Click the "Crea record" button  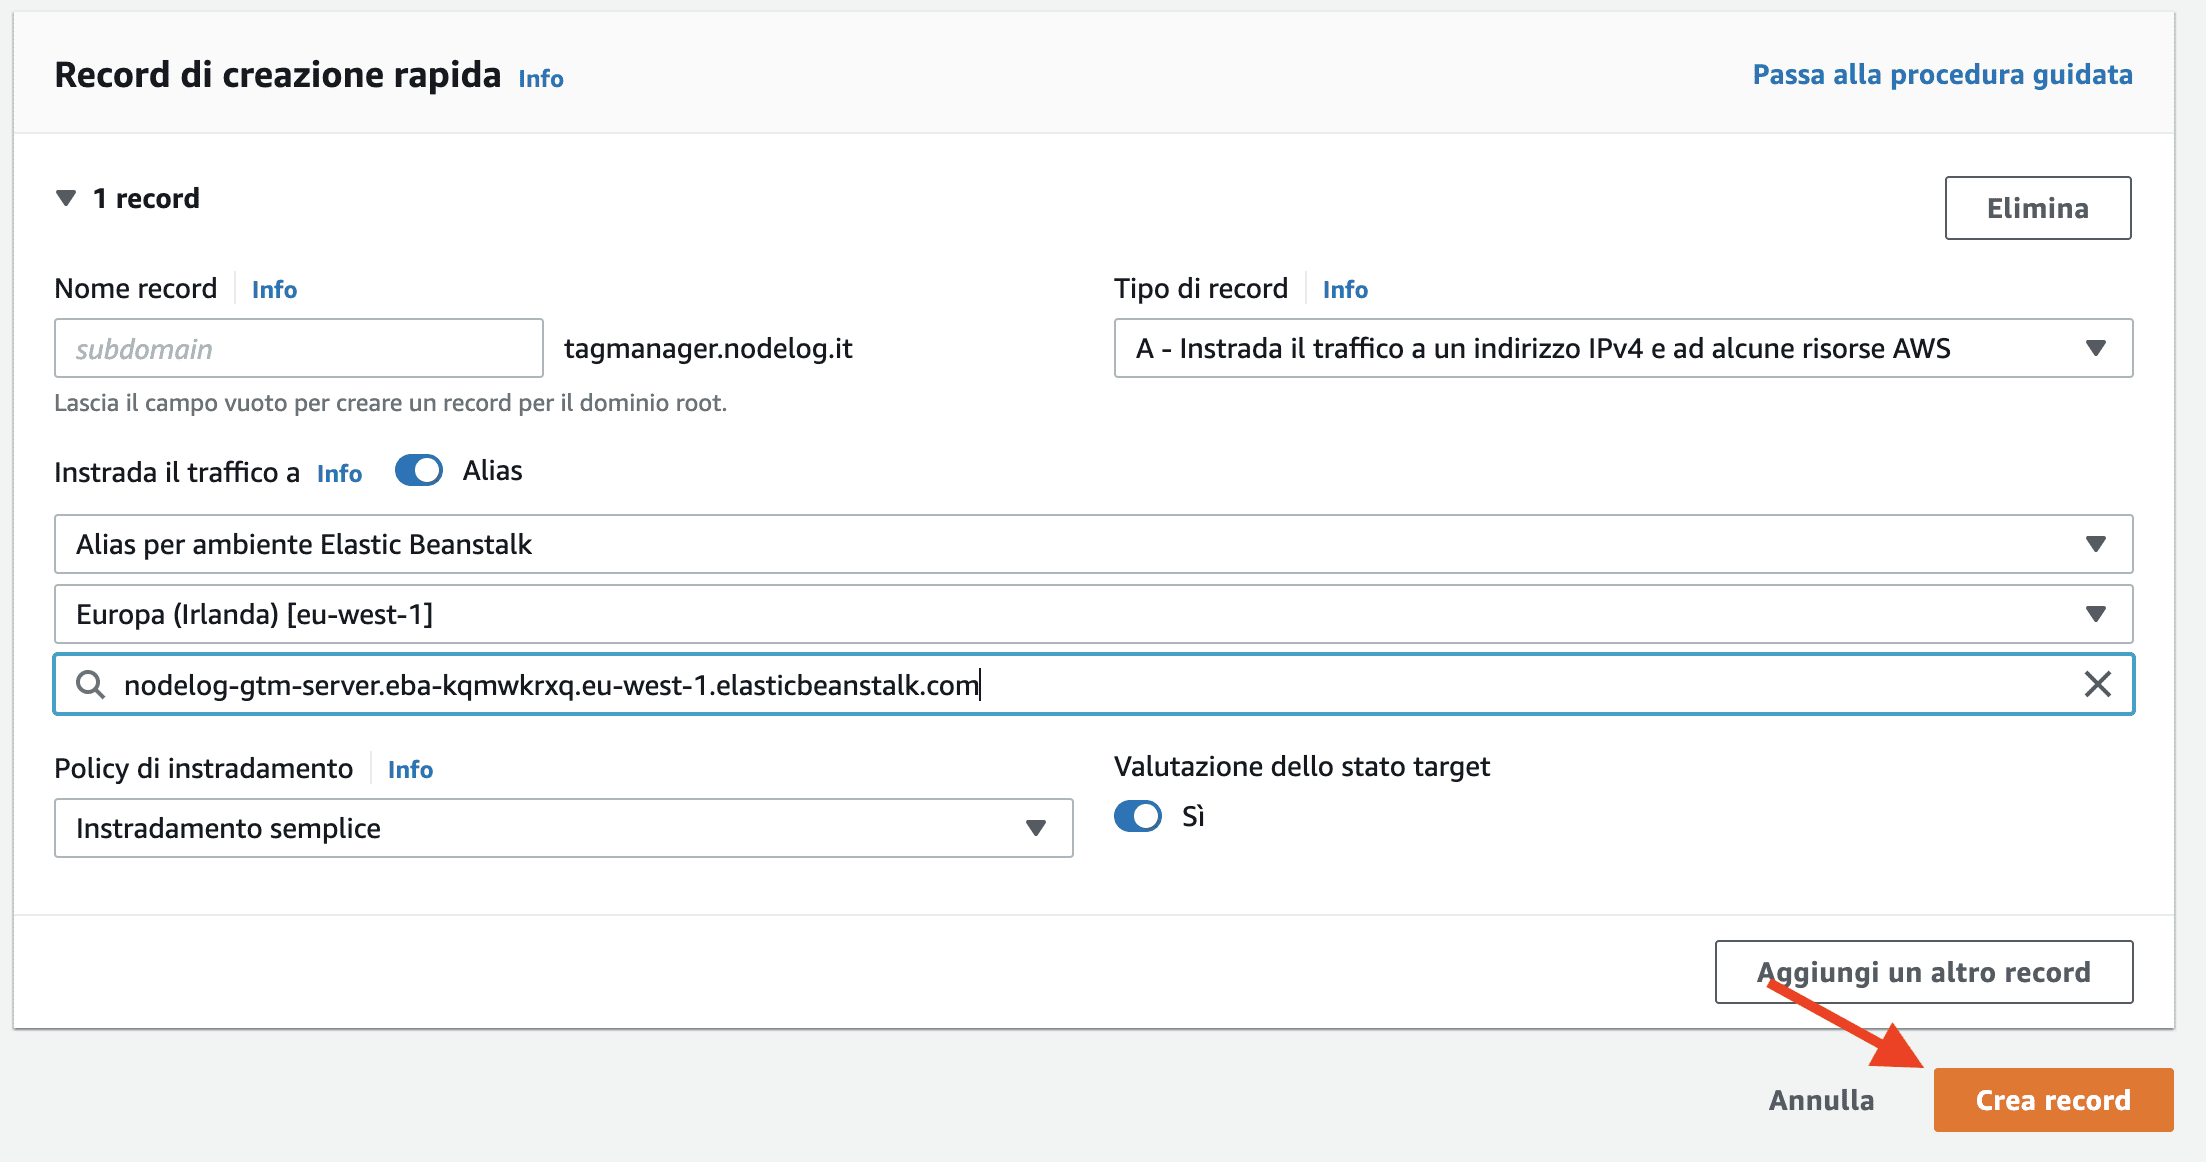[2052, 1100]
